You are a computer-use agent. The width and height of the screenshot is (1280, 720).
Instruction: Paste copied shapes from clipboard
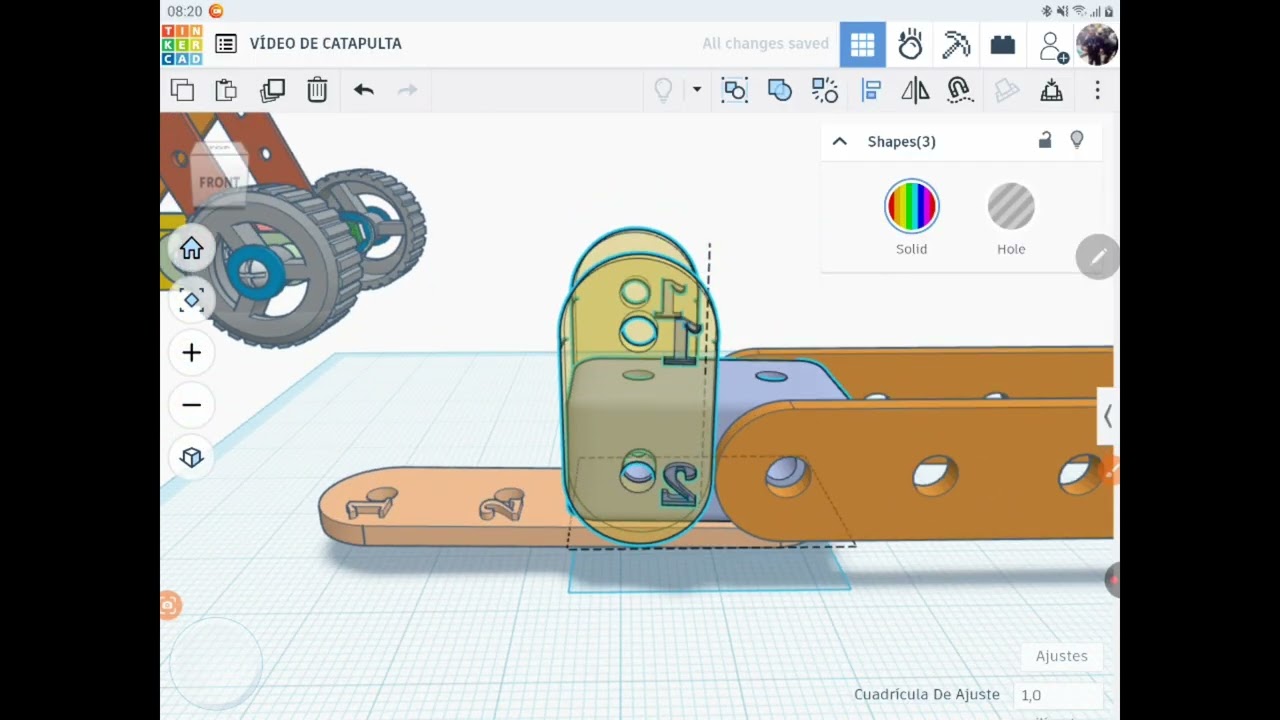(x=226, y=90)
